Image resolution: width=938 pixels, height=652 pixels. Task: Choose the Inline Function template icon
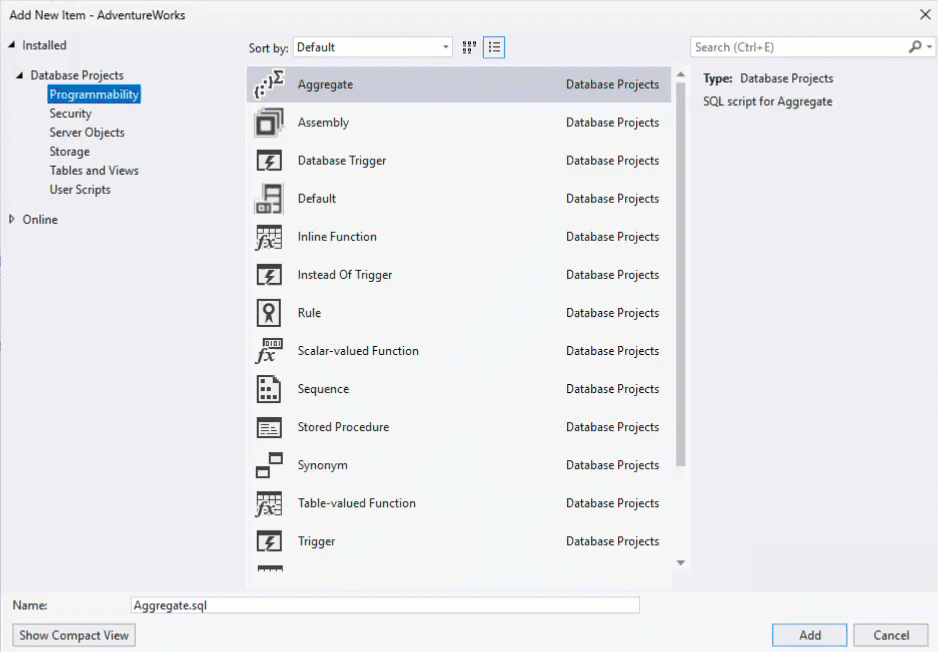[x=268, y=237]
